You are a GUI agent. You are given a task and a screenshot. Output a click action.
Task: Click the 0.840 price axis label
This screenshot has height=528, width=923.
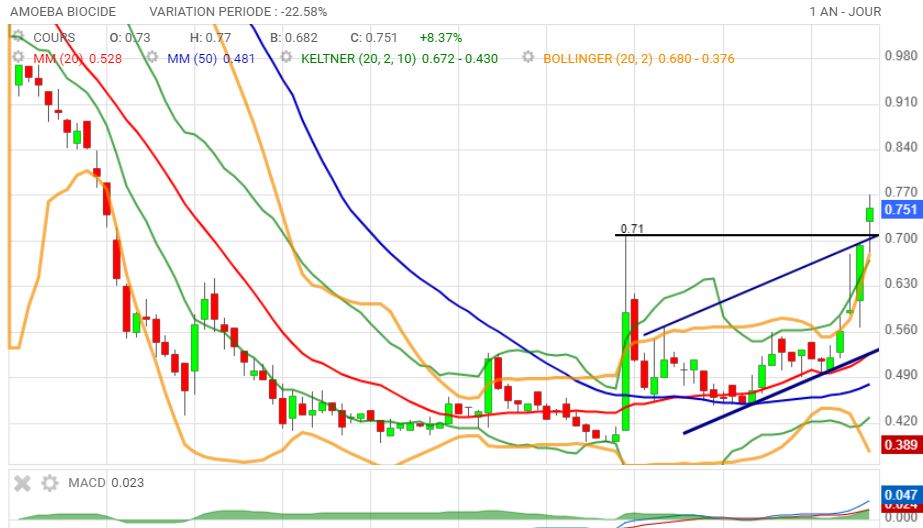[901, 147]
